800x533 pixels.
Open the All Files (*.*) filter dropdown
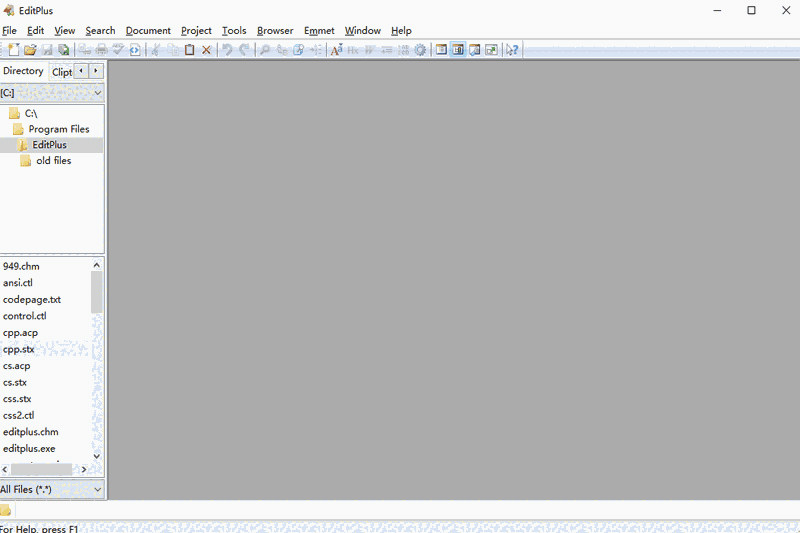pyautogui.click(x=52, y=490)
